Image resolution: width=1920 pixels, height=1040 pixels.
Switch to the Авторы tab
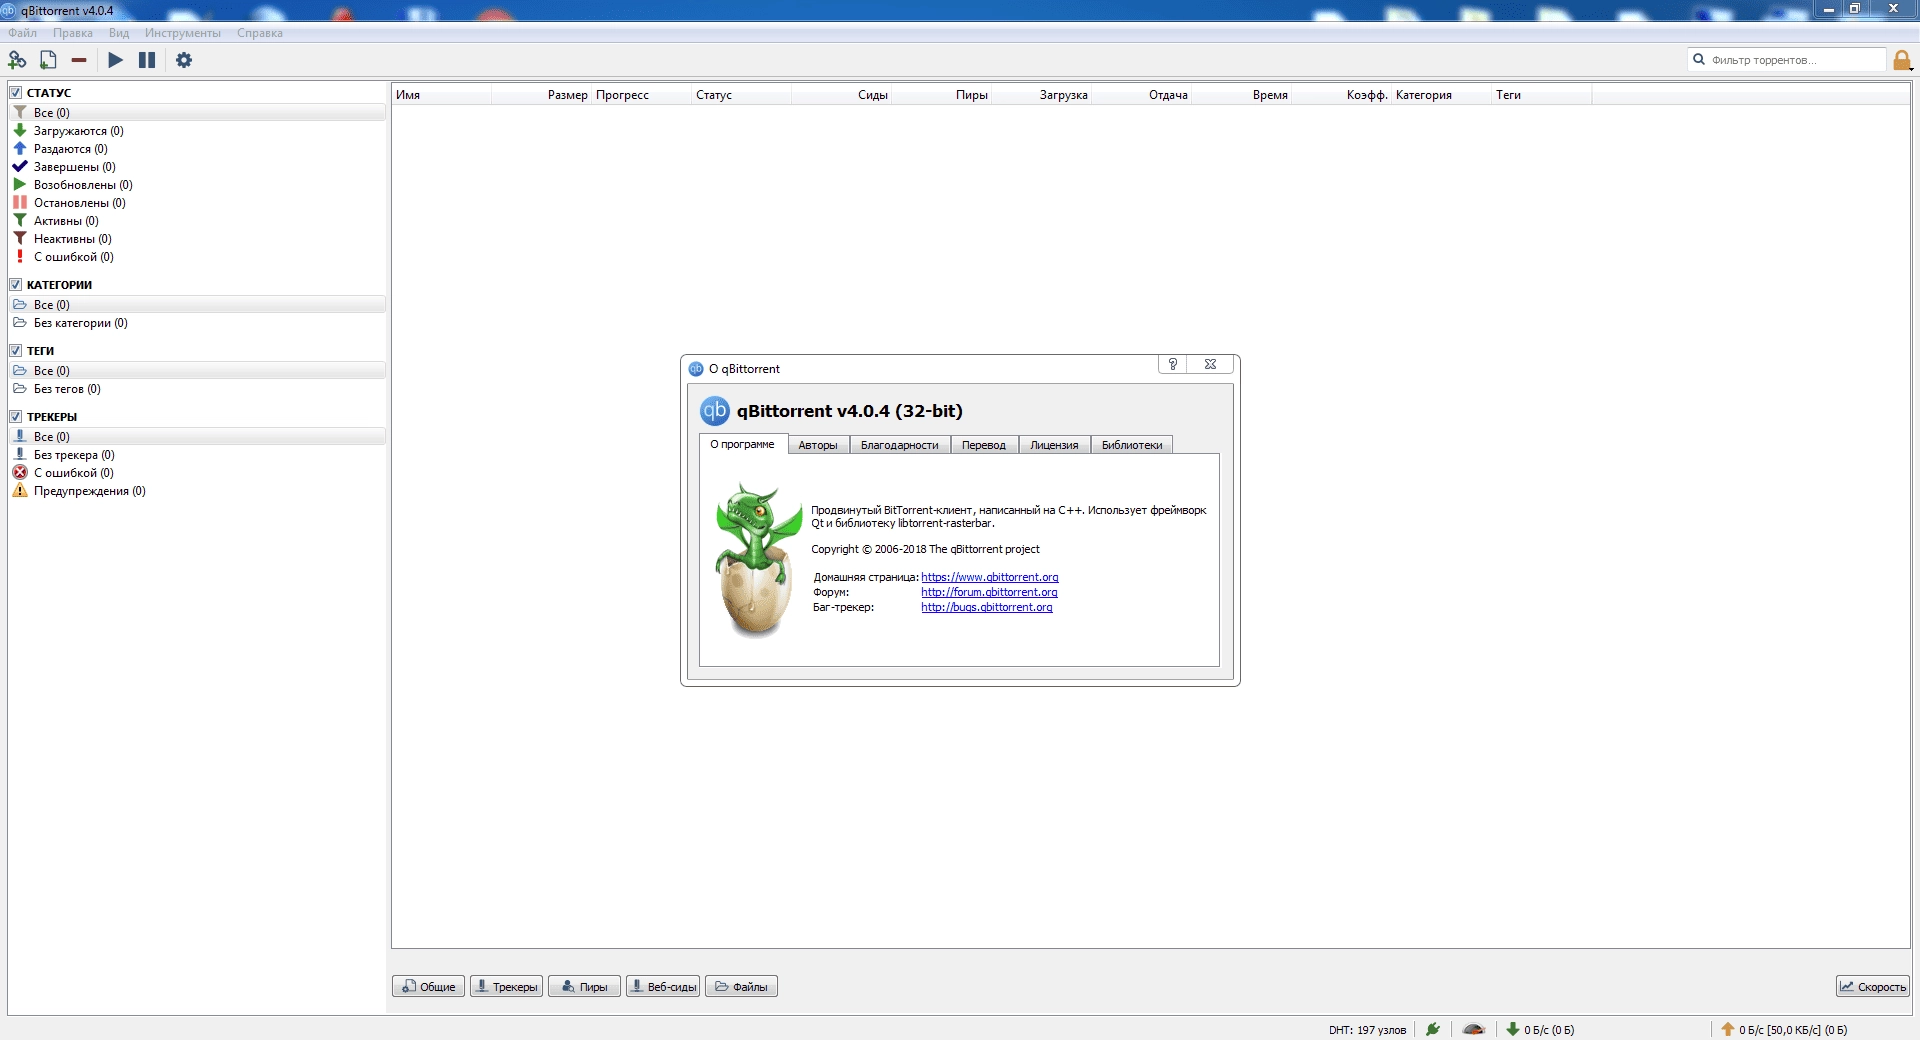[818, 445]
